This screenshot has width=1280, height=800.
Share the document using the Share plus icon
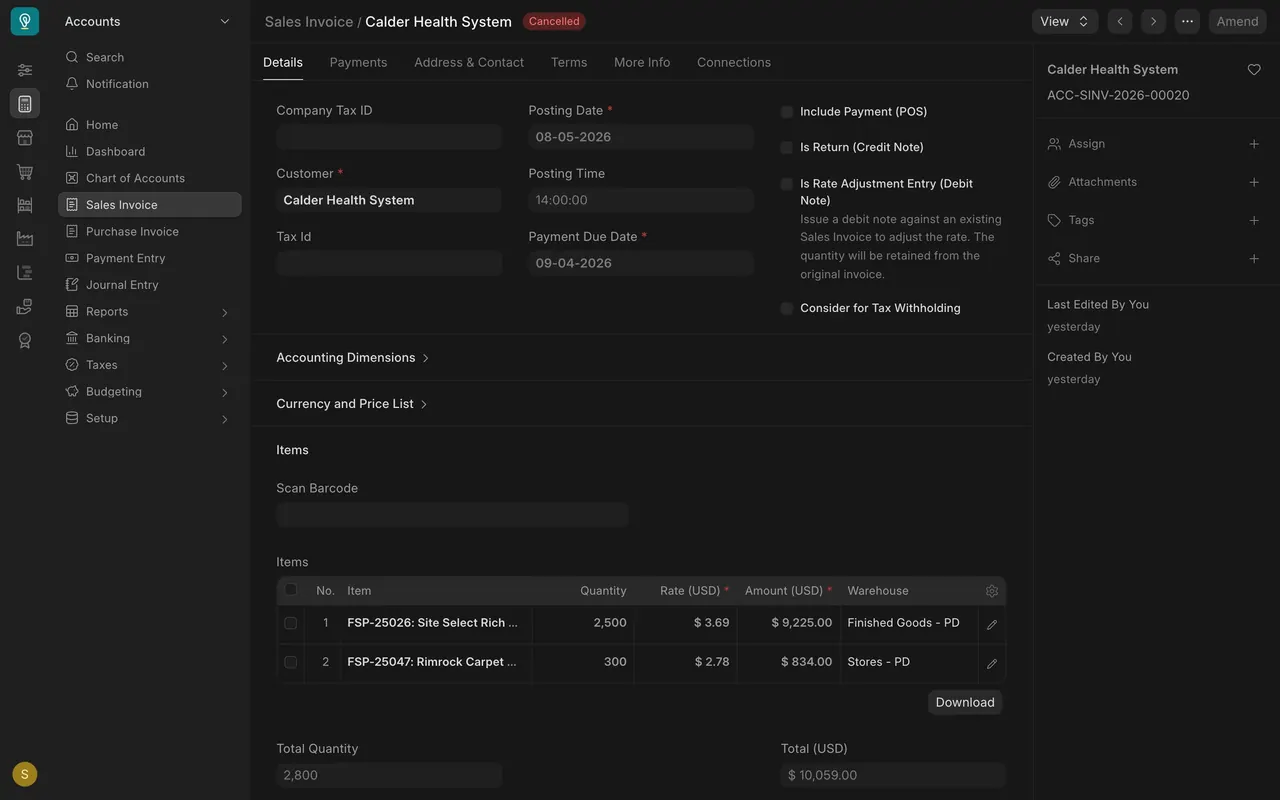[x=1254, y=258]
